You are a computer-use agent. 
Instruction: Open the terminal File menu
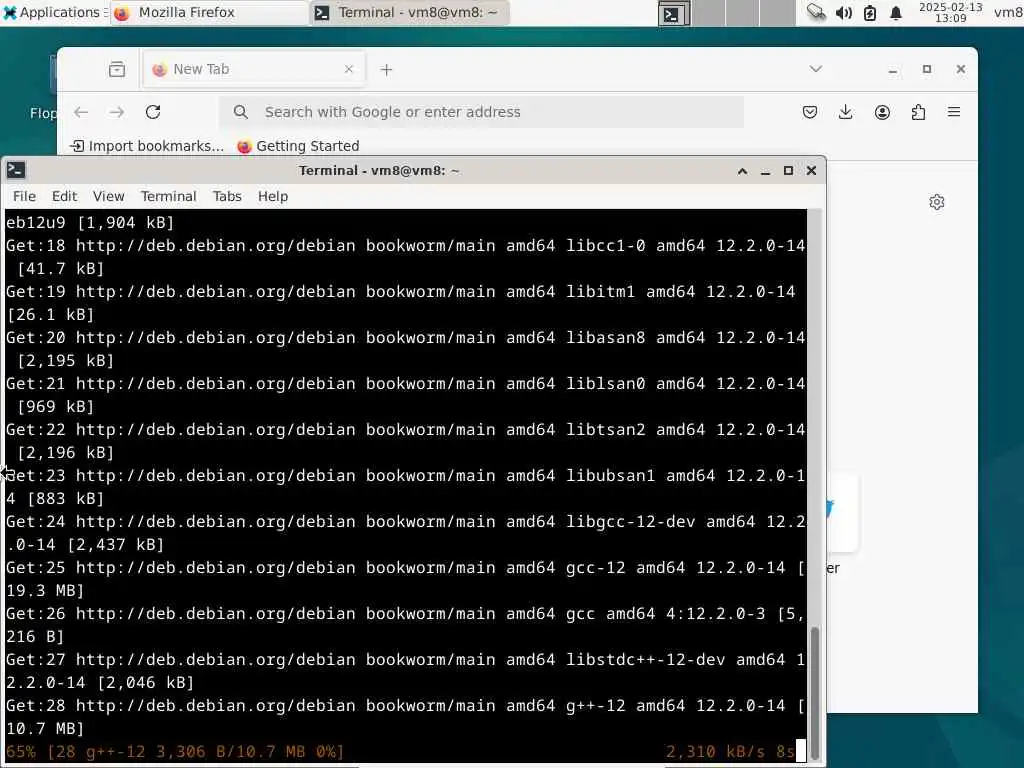tap(24, 197)
